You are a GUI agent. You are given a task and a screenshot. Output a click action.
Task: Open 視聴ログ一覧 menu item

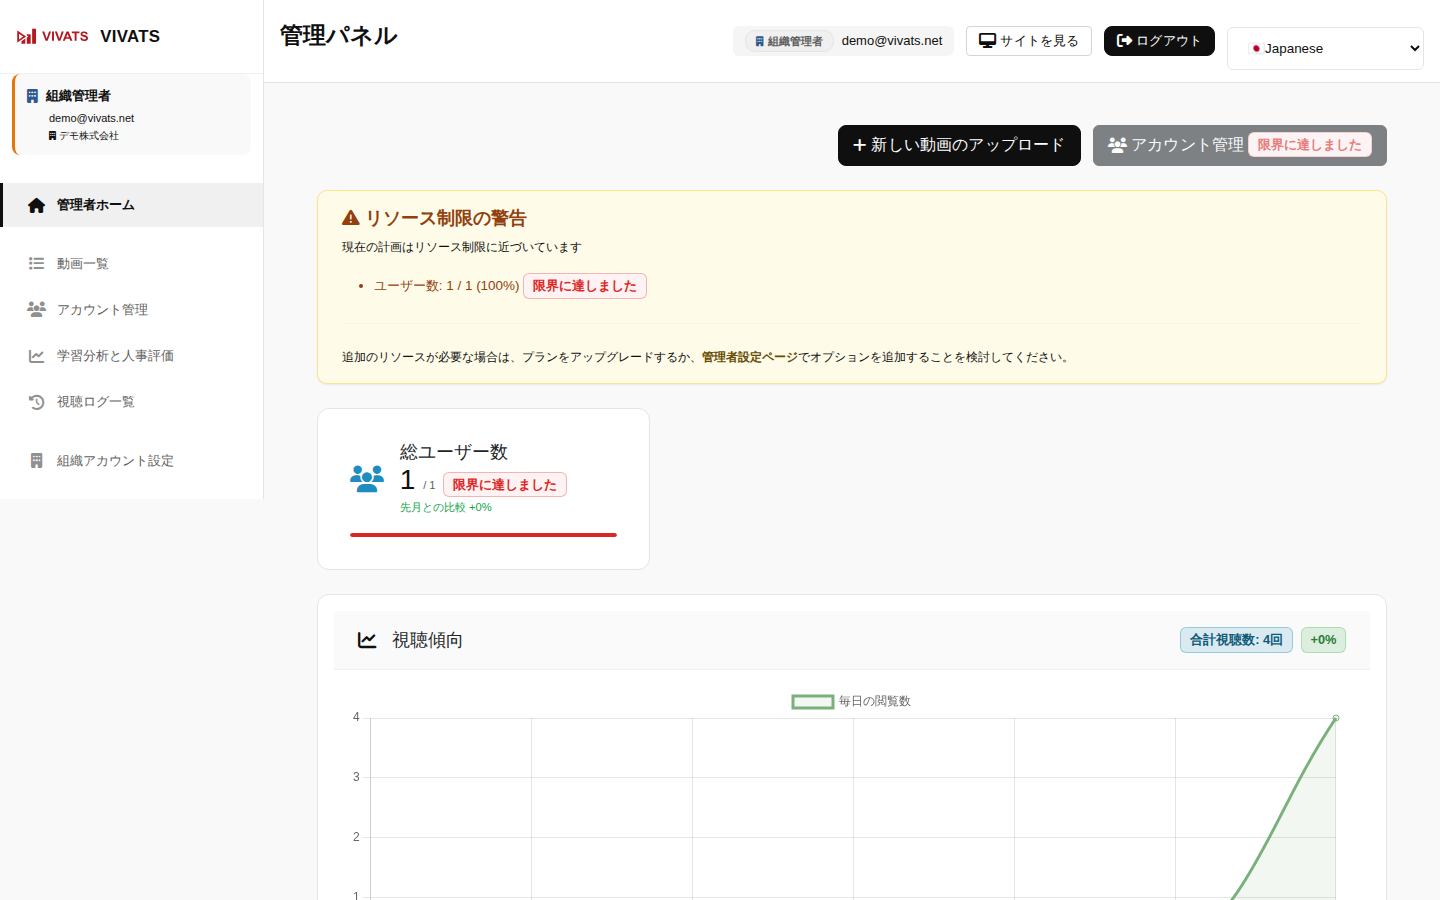[x=132, y=402]
